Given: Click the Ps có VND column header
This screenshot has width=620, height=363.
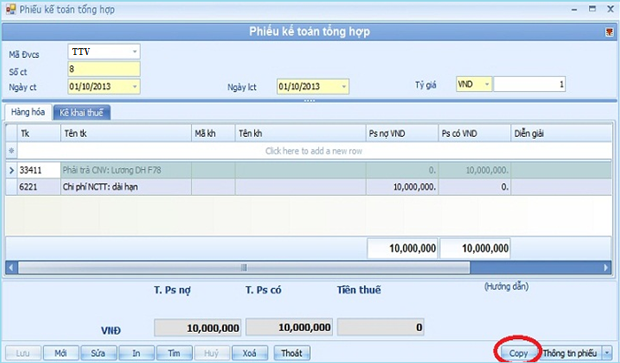Looking at the screenshot, I should coord(474,133).
